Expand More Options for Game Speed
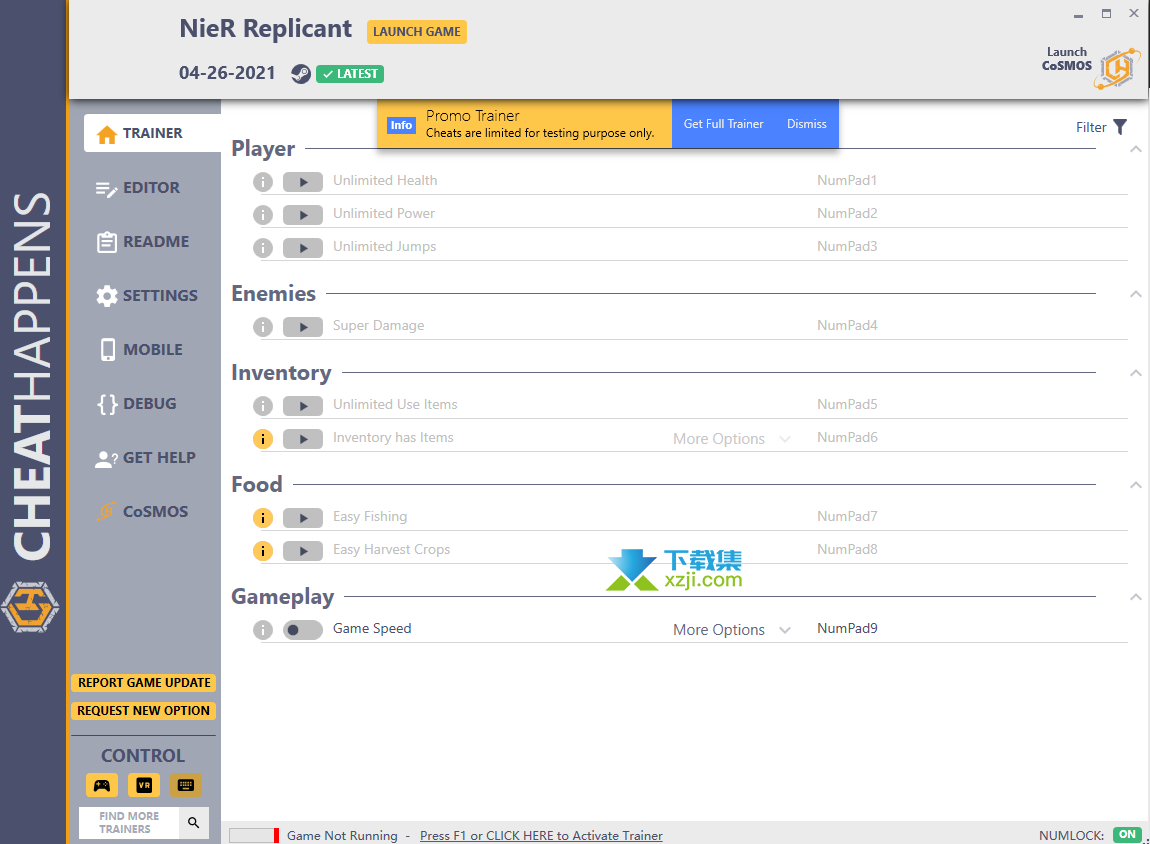Screen dimensions: 1150x844 pyautogui.click(x=732, y=630)
